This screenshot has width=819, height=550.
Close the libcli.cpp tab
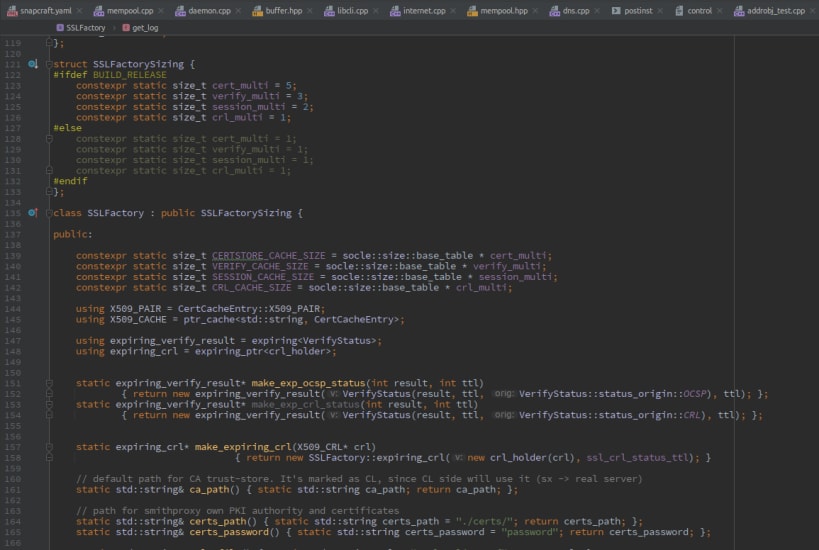[x=376, y=10]
